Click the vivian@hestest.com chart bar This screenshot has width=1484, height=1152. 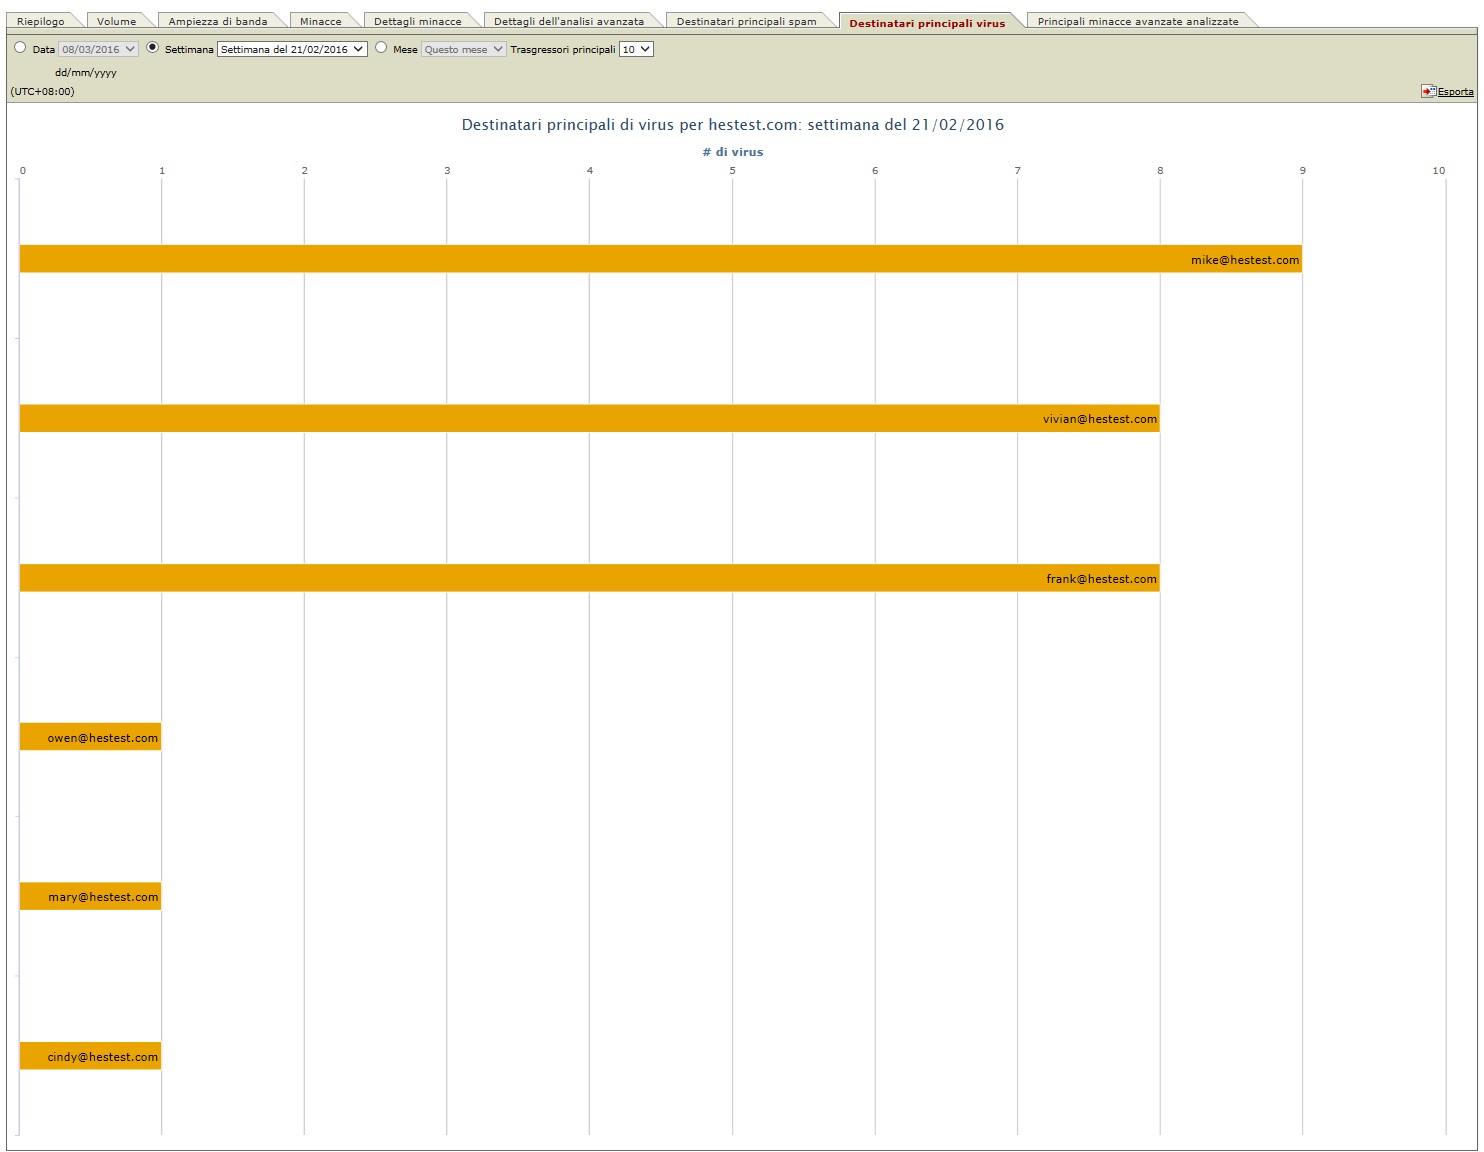589,418
